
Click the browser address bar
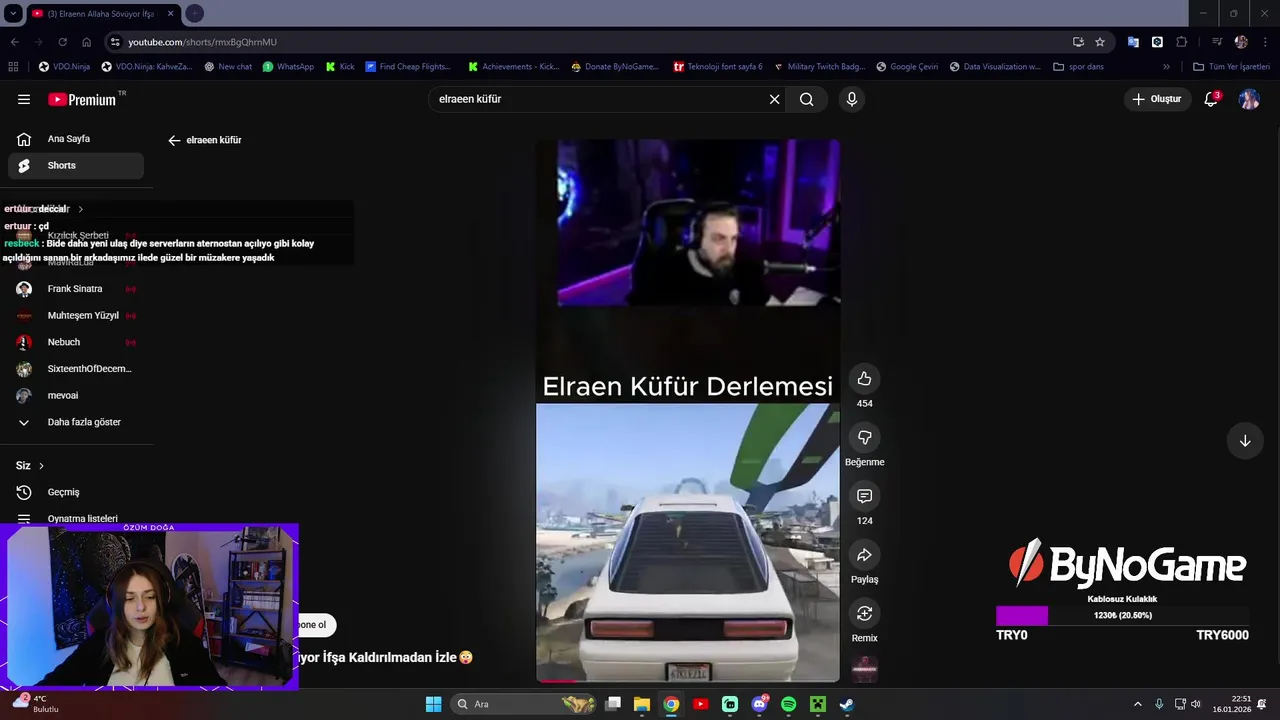pos(590,42)
